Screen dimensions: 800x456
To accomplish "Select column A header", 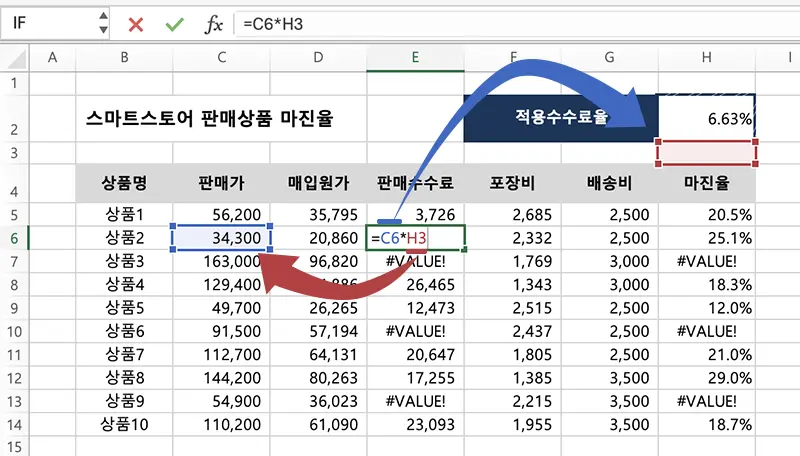I will [x=53, y=58].
